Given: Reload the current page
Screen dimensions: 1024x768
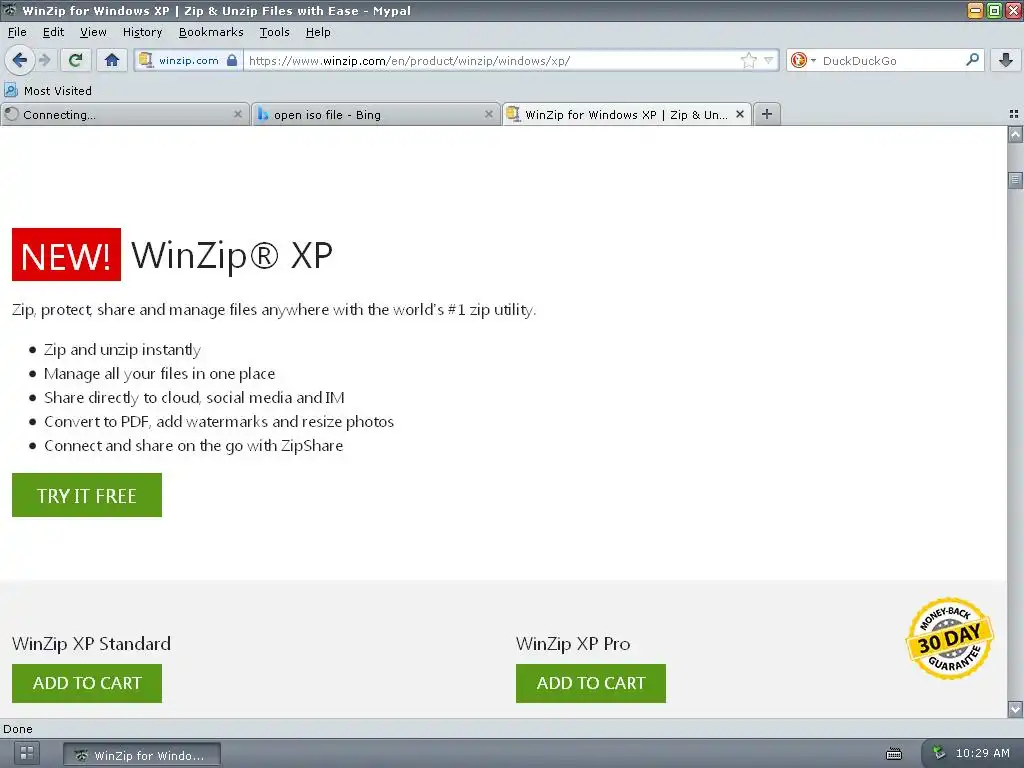Looking at the screenshot, I should 75,60.
